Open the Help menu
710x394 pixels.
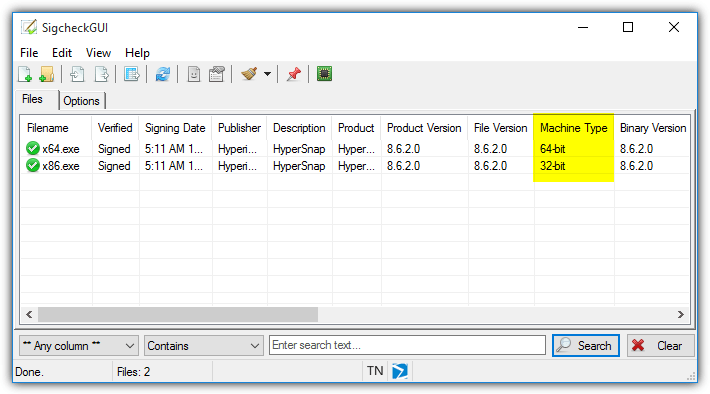(137, 53)
